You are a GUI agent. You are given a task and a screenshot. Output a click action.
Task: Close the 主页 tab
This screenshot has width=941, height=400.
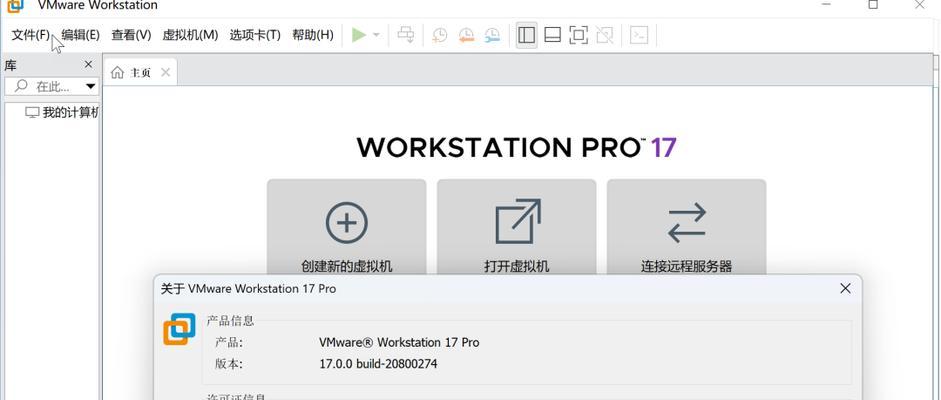(x=166, y=73)
